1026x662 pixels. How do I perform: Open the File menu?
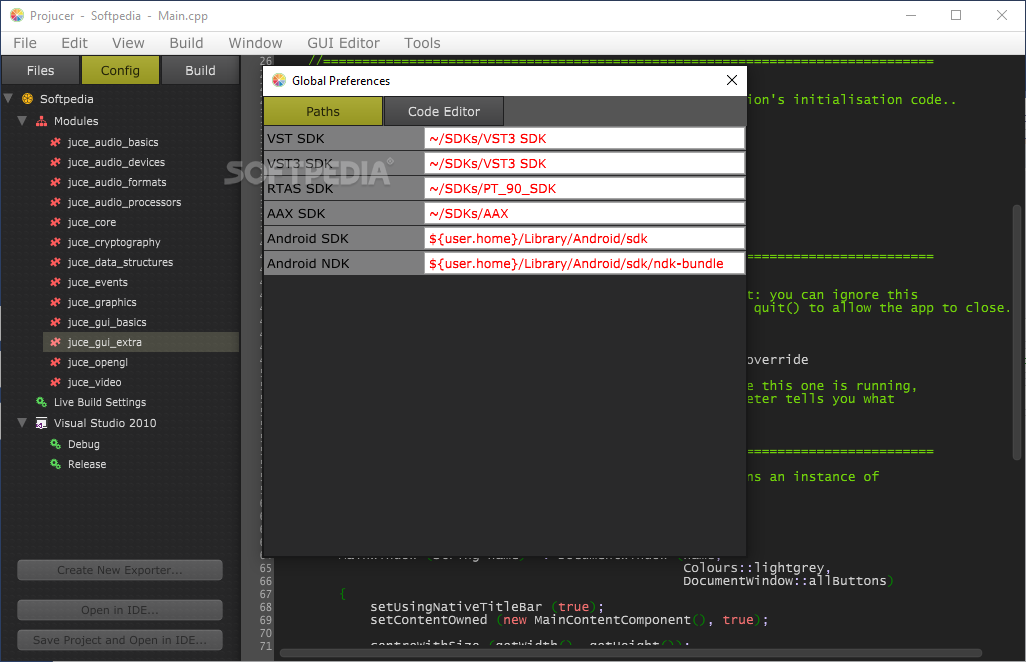[25, 43]
